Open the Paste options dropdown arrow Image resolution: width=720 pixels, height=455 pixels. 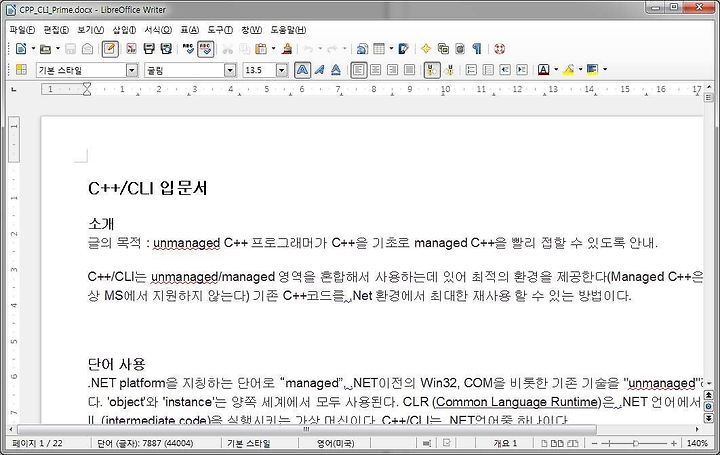pyautogui.click(x=273, y=49)
